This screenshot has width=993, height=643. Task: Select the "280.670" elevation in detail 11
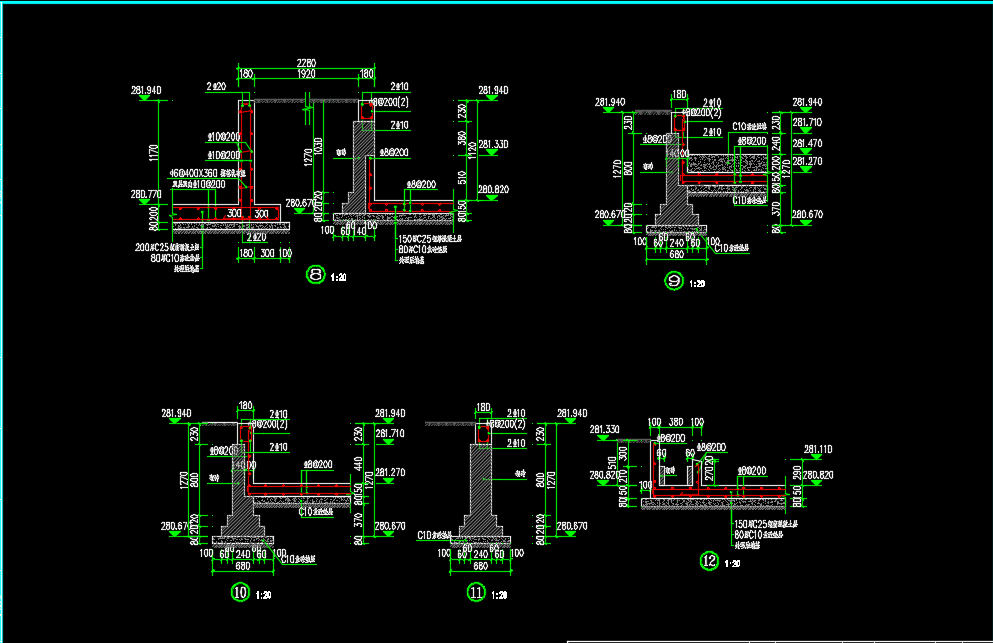click(x=572, y=526)
